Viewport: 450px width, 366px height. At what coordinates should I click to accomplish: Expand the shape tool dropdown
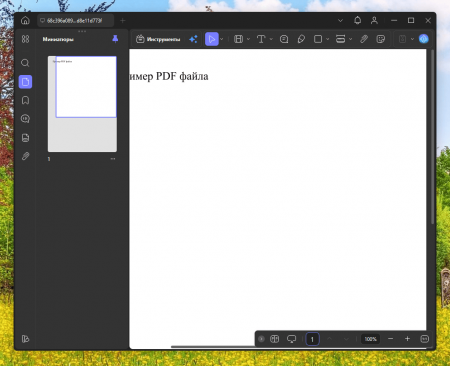pos(328,39)
